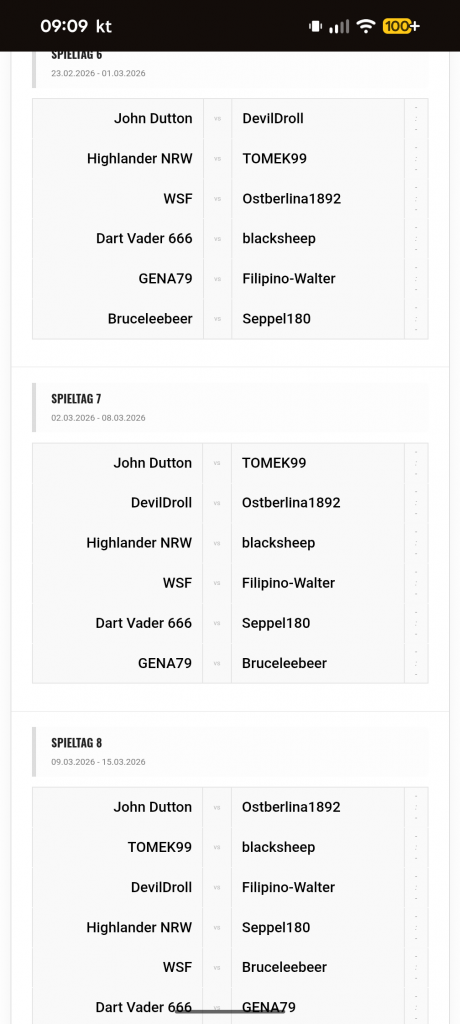Tap the vibrate mode status icon
The height and width of the screenshot is (1024, 460).
316,26
